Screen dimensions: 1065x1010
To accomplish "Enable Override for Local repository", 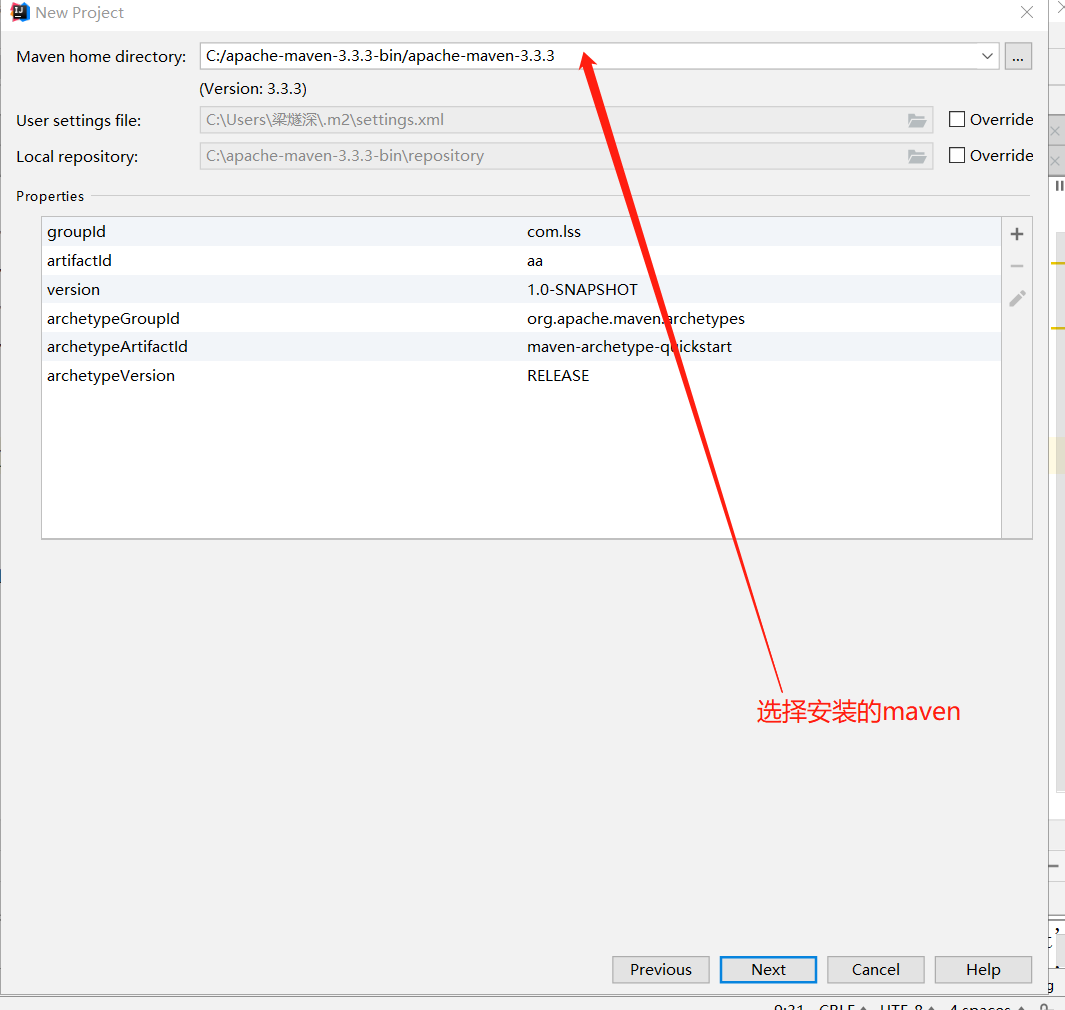I will coord(956,156).
